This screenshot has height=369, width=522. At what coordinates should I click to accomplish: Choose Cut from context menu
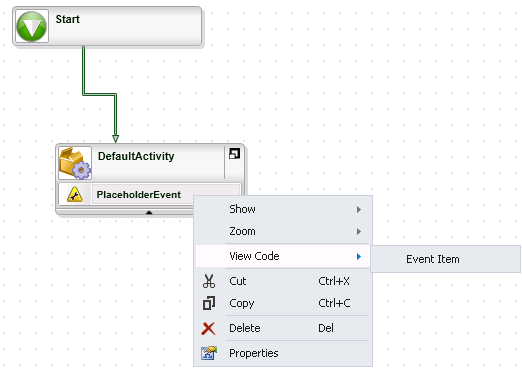[x=282, y=281]
